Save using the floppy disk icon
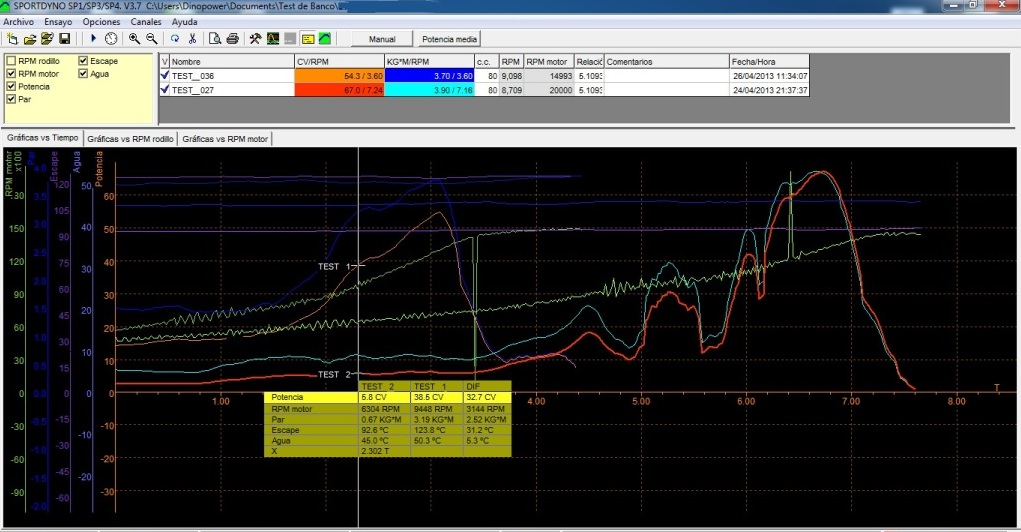 (x=64, y=39)
